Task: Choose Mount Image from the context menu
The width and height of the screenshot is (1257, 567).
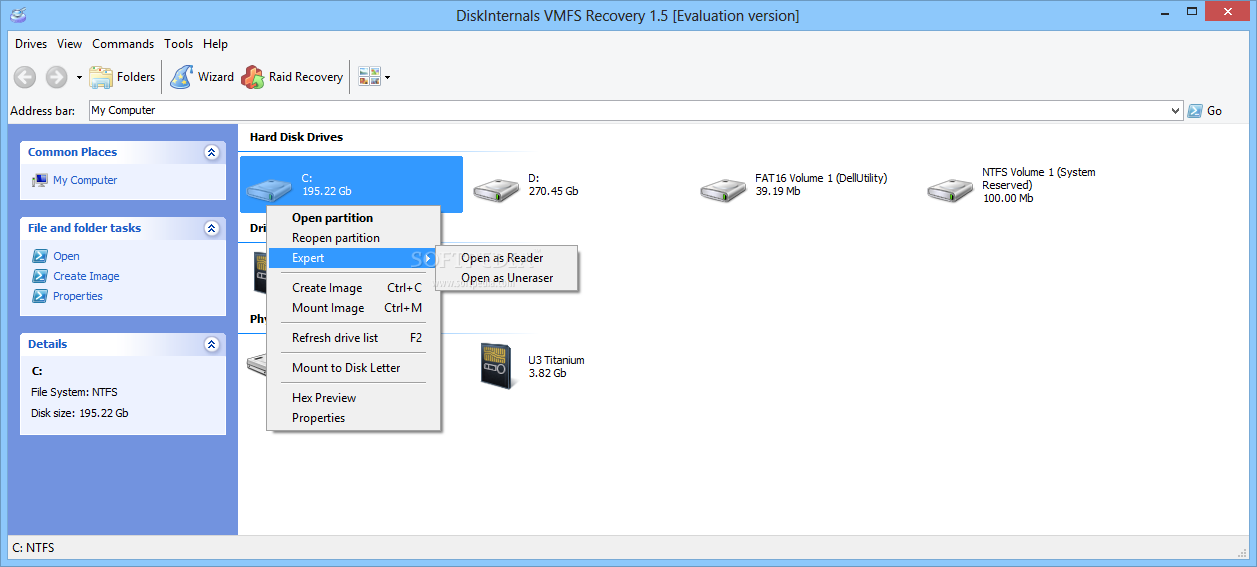Action: pyautogui.click(x=354, y=308)
